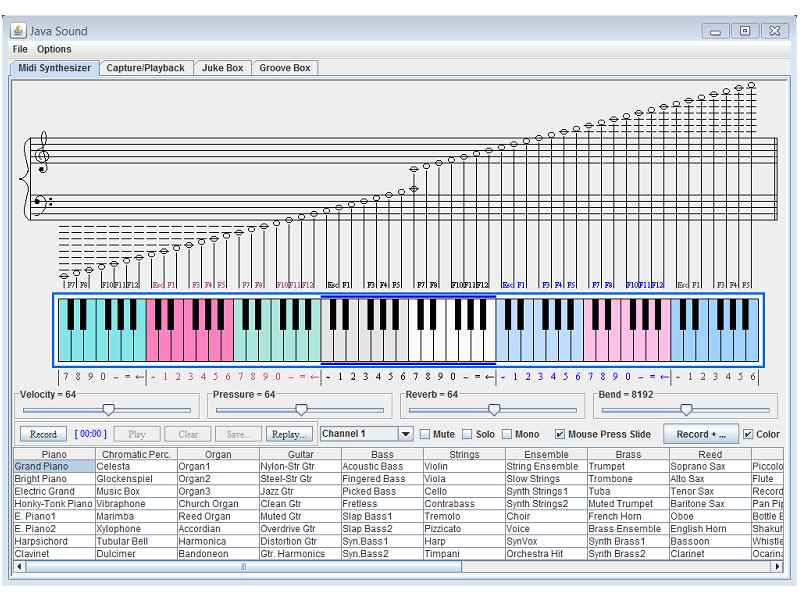Click the Replay... button
800x600 pixels.
click(x=289, y=434)
